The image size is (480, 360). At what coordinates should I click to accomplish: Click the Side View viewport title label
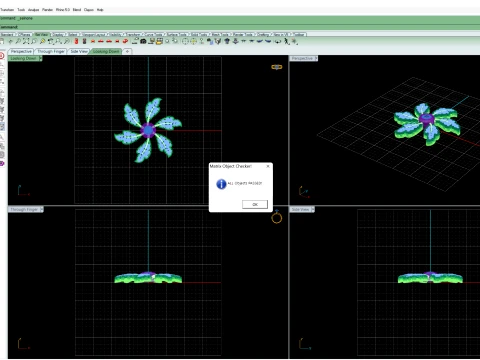click(300, 209)
